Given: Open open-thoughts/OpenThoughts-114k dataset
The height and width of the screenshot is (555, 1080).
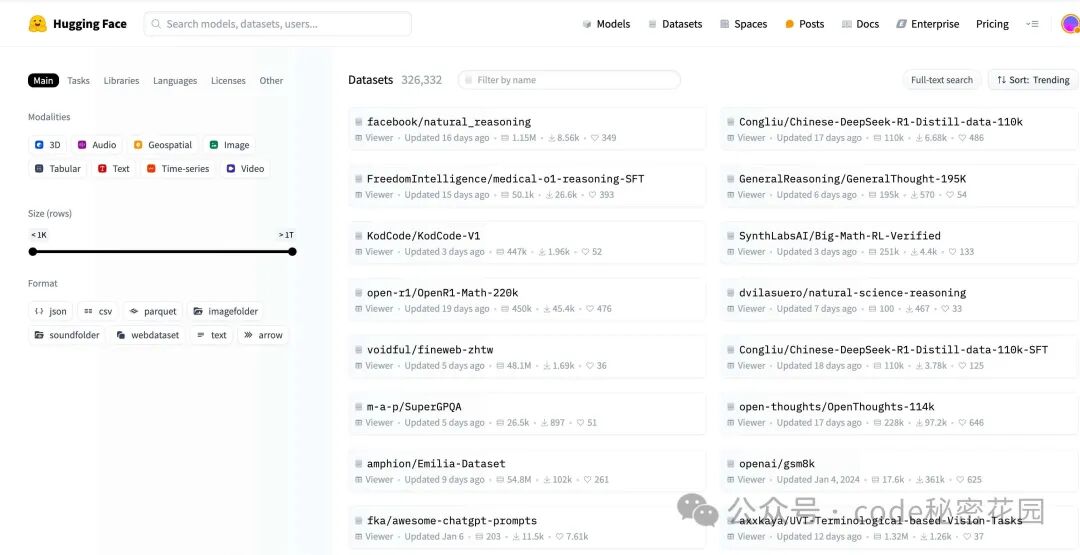Looking at the screenshot, I should (900, 414).
